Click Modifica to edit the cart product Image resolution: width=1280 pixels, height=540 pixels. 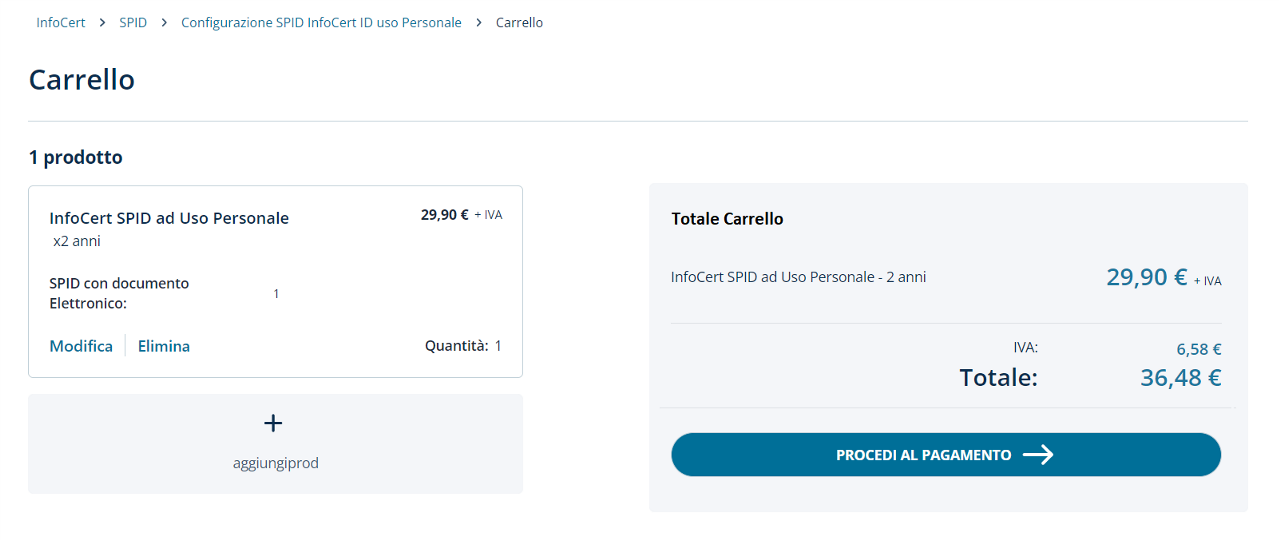click(x=81, y=346)
